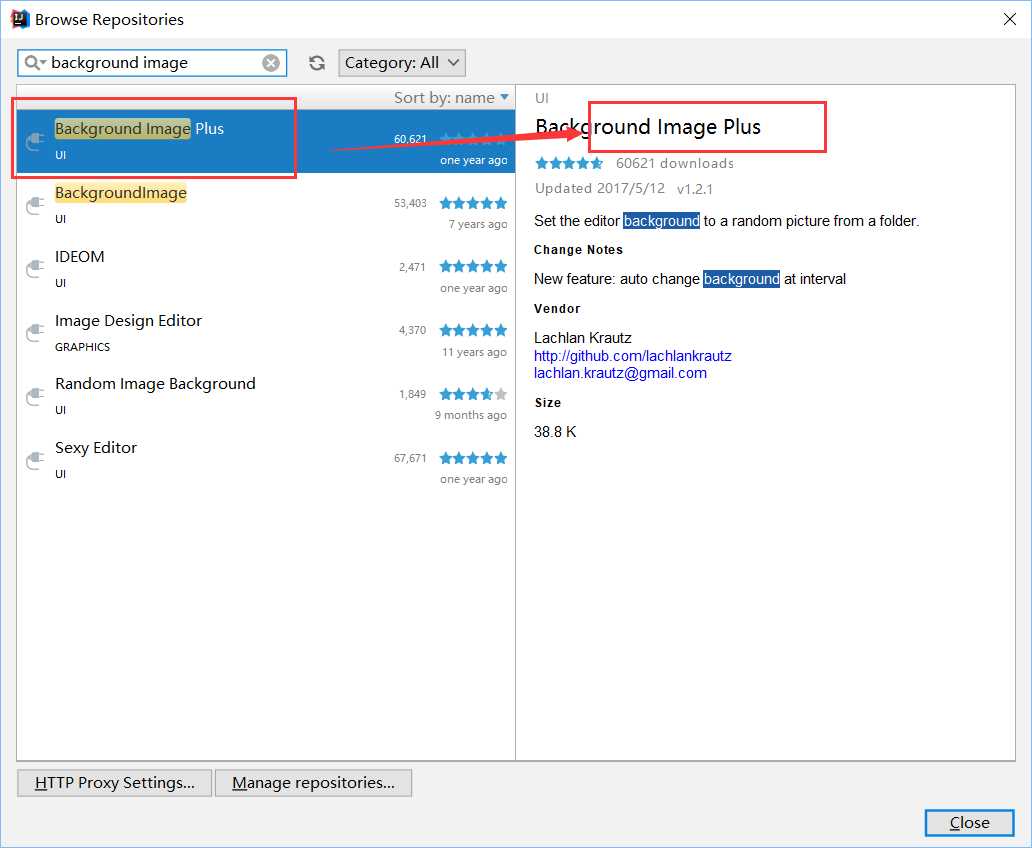Click the plug icon beside Sexy Editor
1032x848 pixels.
35,460
